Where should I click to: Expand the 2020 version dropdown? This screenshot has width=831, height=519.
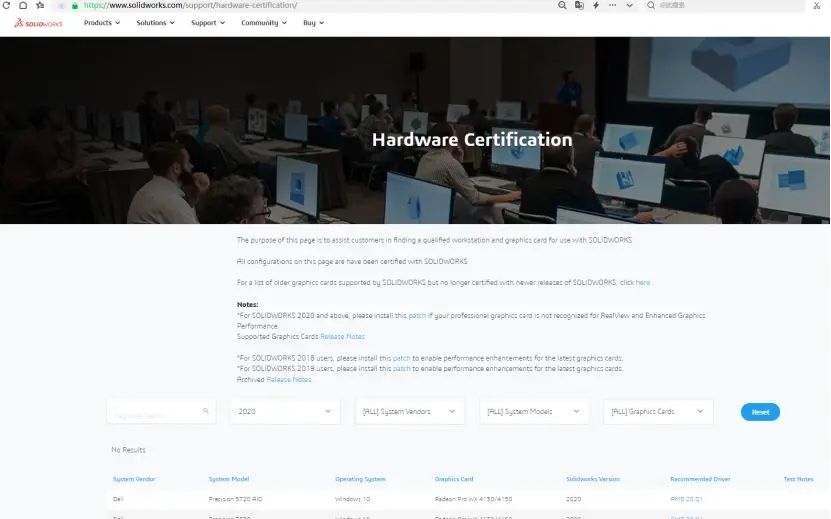coord(285,412)
